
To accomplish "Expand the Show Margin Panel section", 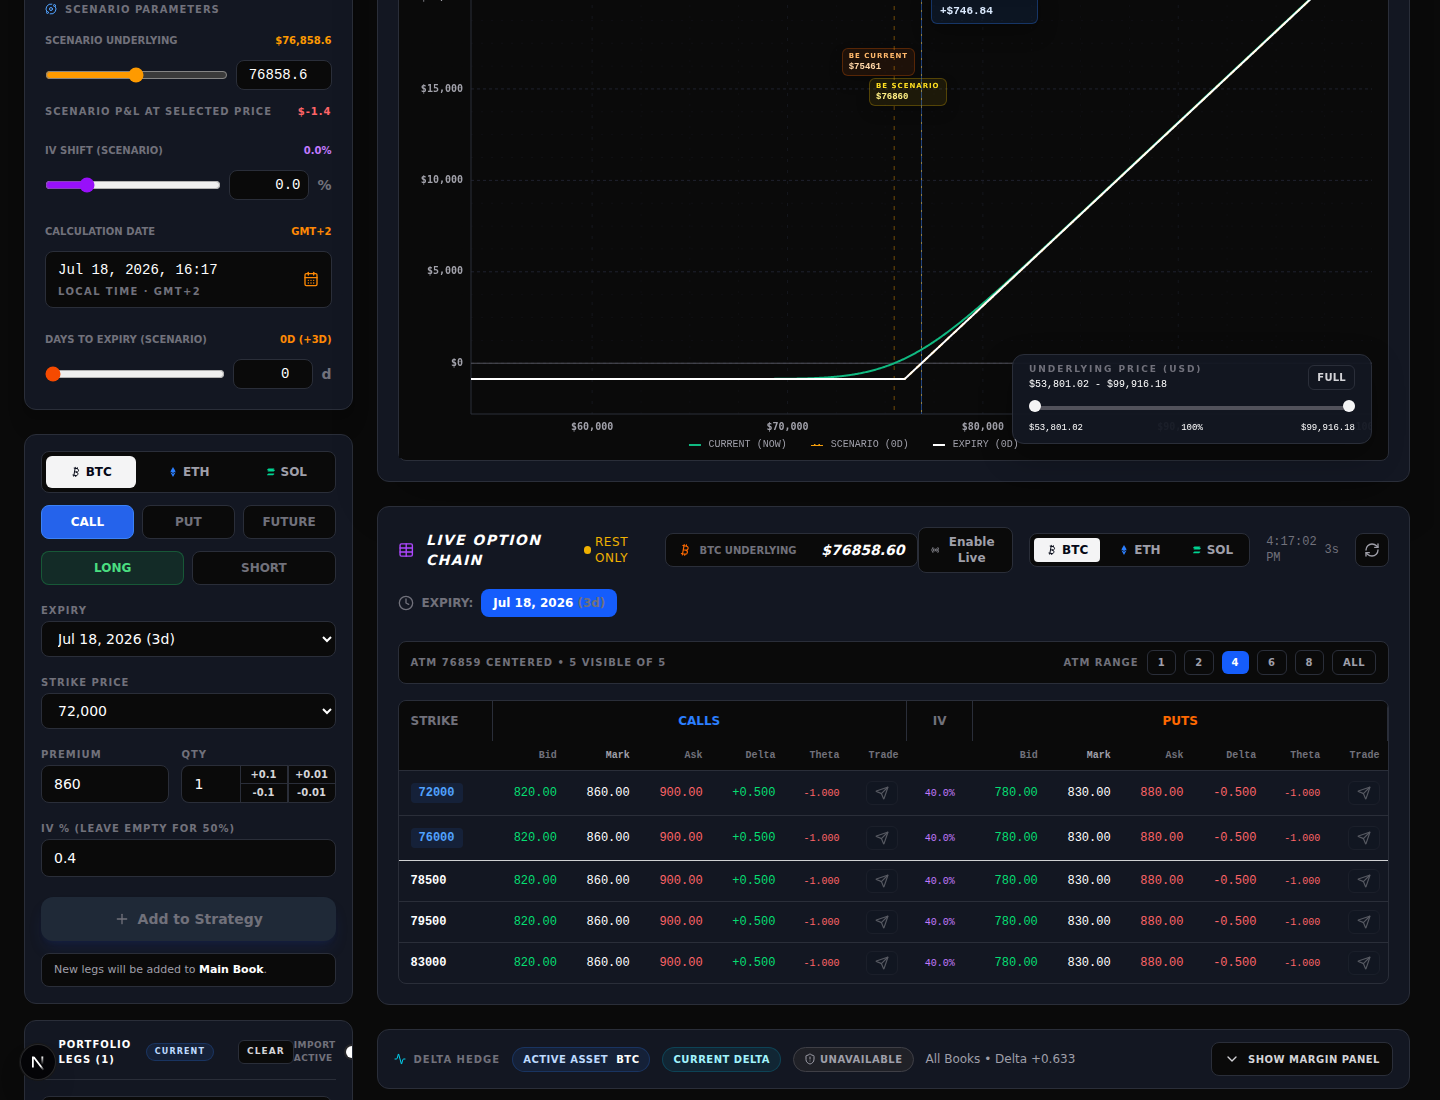I will click(1302, 1059).
